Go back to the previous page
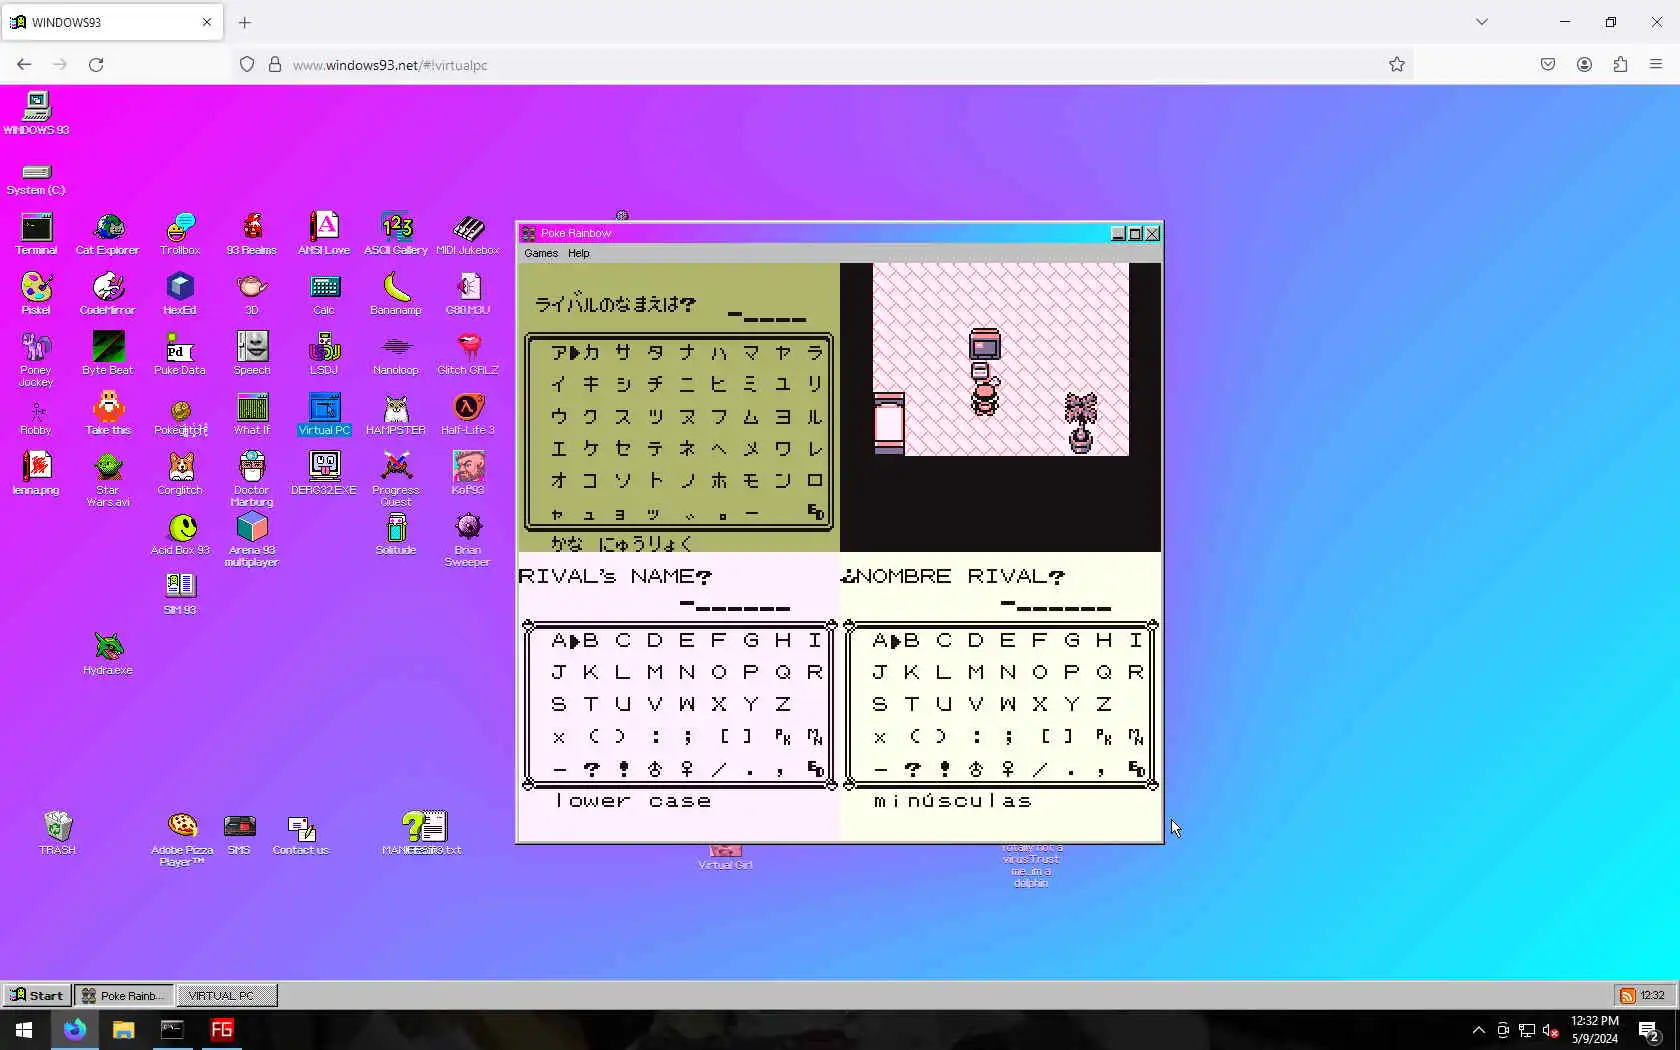Screen dimensions: 1680x1050 (24, 65)
